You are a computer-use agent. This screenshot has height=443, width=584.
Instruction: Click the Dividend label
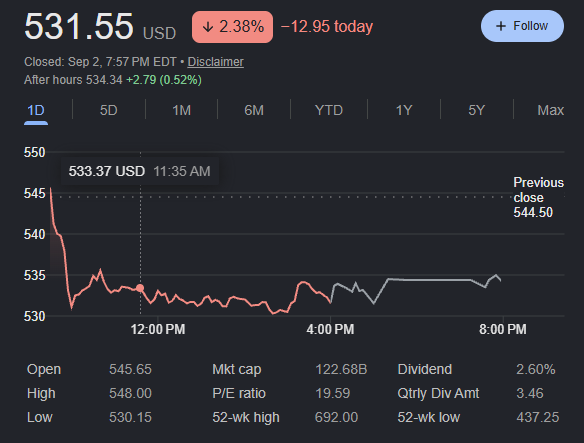tap(425, 370)
